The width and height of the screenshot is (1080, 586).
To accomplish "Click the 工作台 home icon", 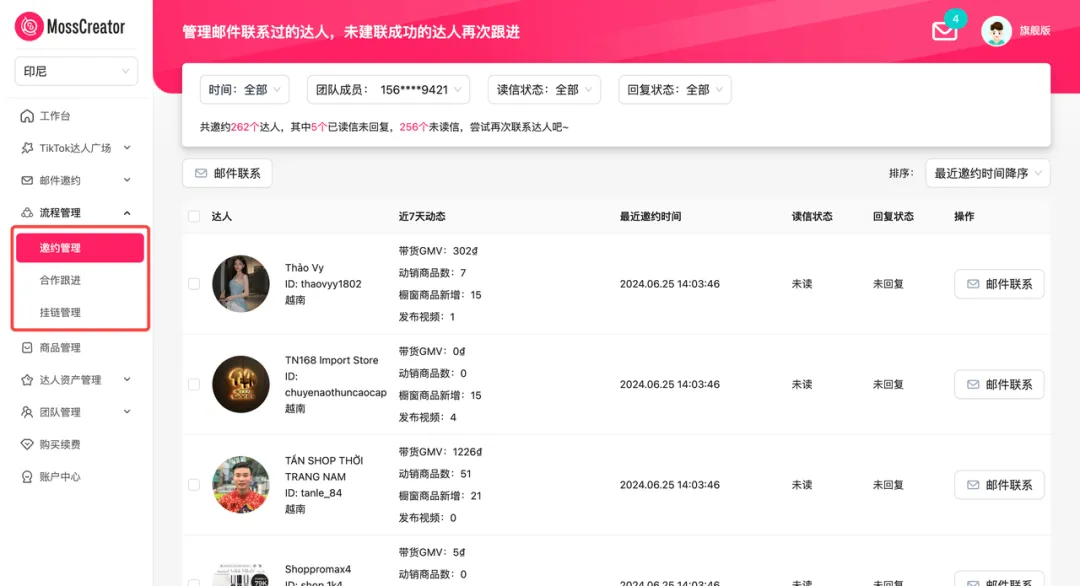I will click(x=27, y=116).
